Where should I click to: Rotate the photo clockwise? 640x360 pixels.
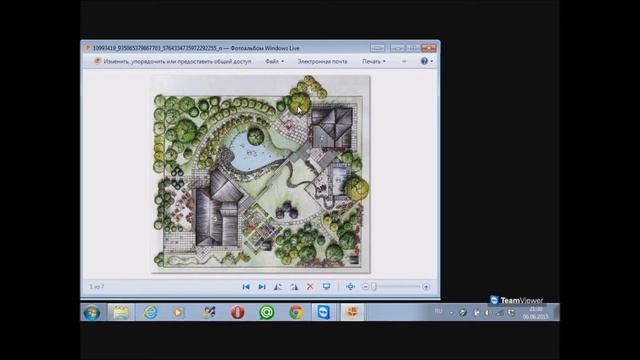click(x=294, y=287)
